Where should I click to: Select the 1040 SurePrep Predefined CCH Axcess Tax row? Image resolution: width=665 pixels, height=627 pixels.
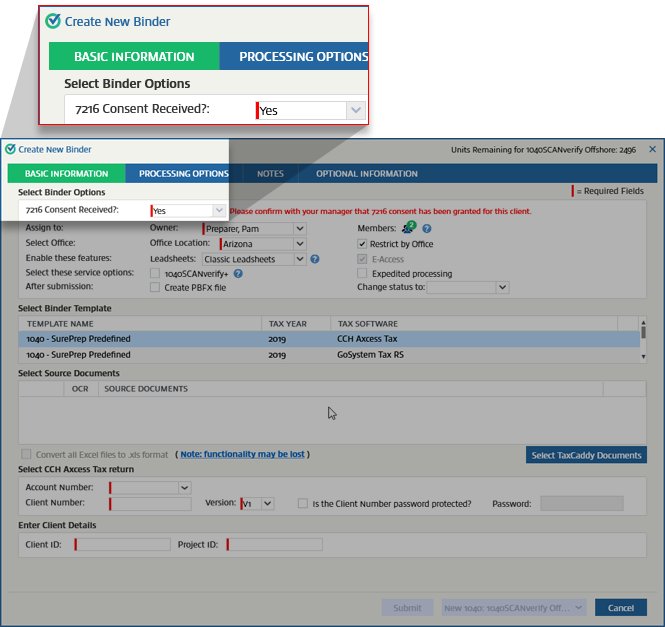[x=329, y=339]
